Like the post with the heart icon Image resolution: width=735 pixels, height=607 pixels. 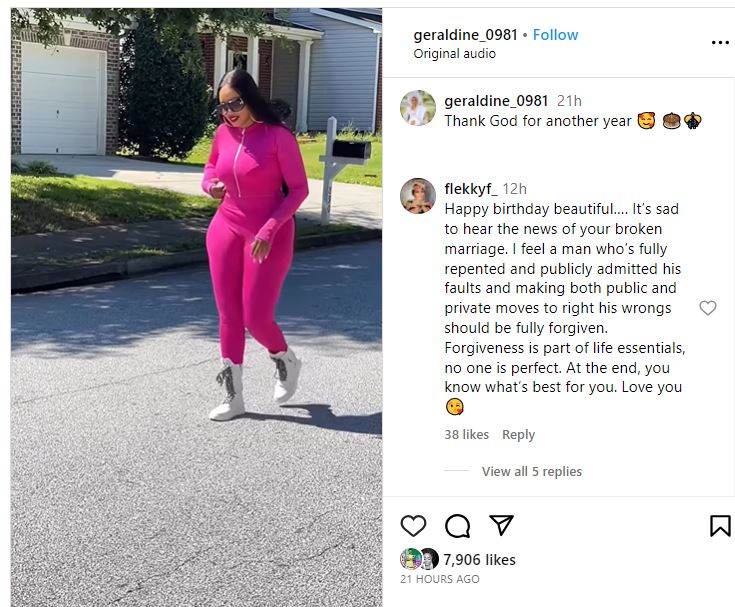click(x=413, y=525)
